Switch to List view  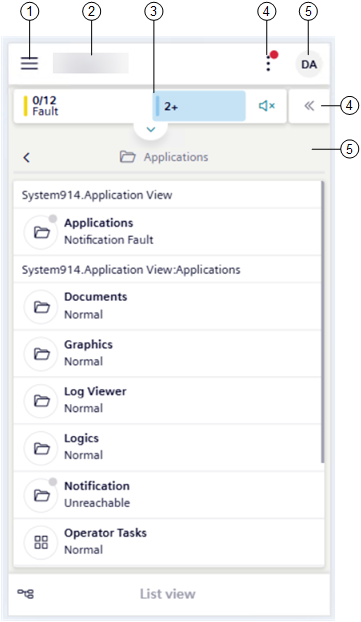point(167,594)
